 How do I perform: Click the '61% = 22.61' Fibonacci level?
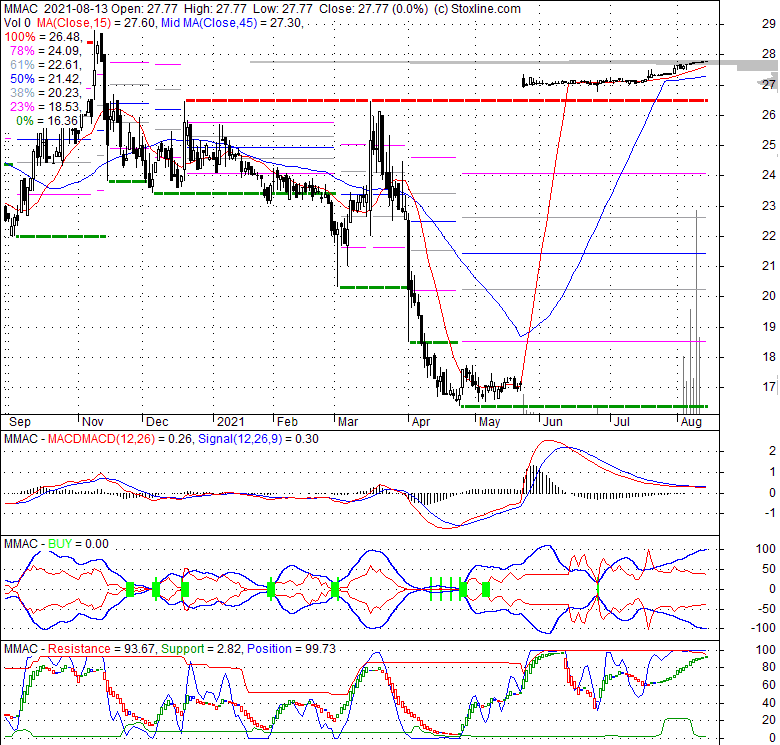coord(45,65)
